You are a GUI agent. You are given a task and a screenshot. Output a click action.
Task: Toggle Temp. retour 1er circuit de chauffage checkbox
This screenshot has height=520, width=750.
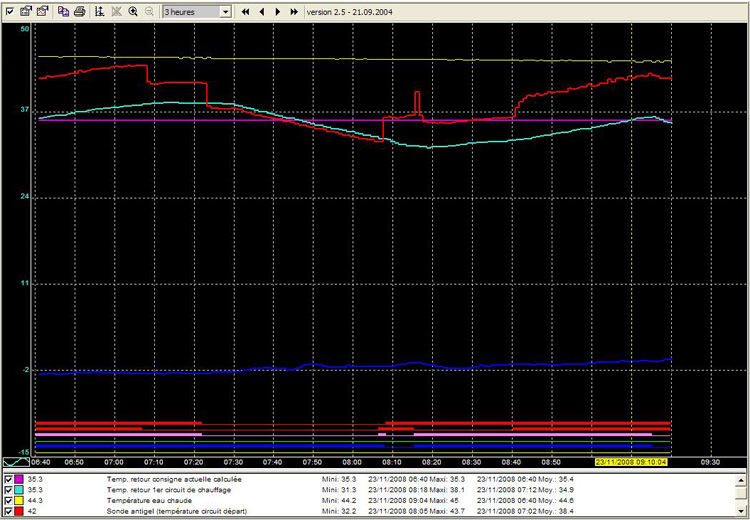[x=9, y=490]
